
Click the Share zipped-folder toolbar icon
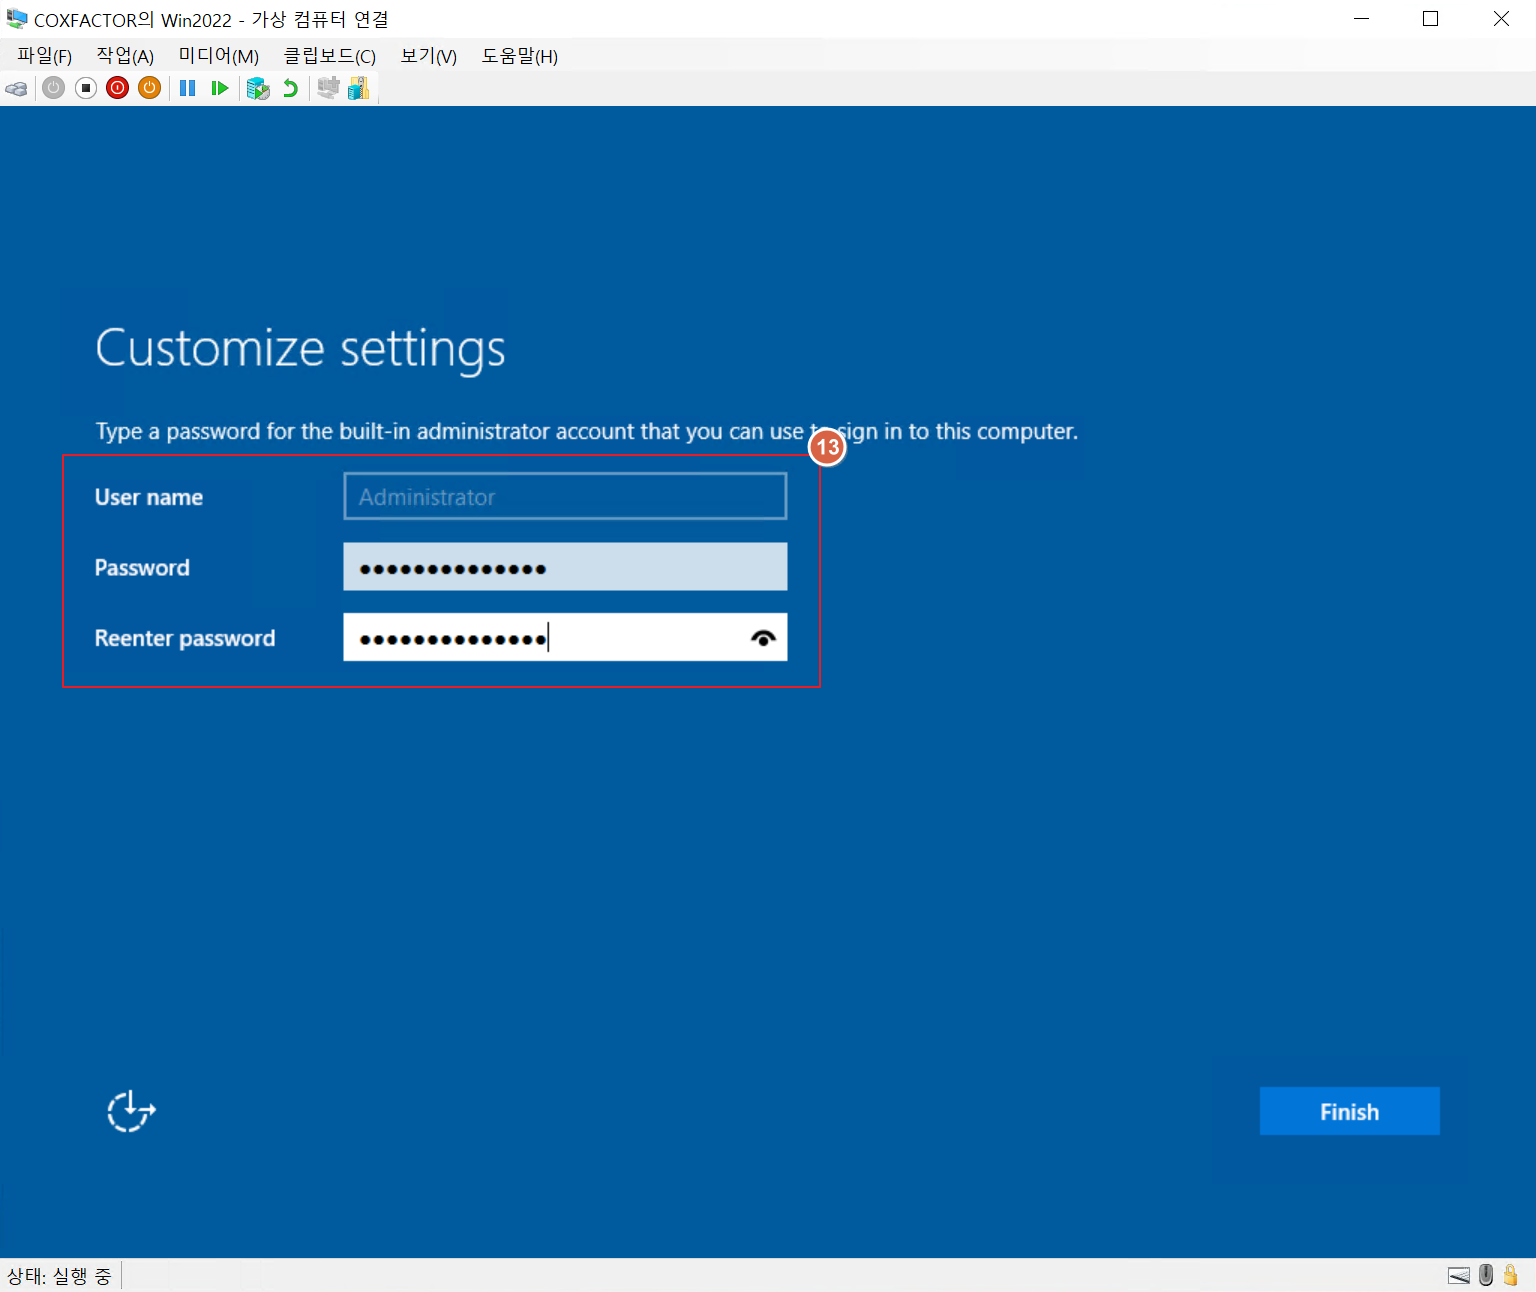click(359, 88)
